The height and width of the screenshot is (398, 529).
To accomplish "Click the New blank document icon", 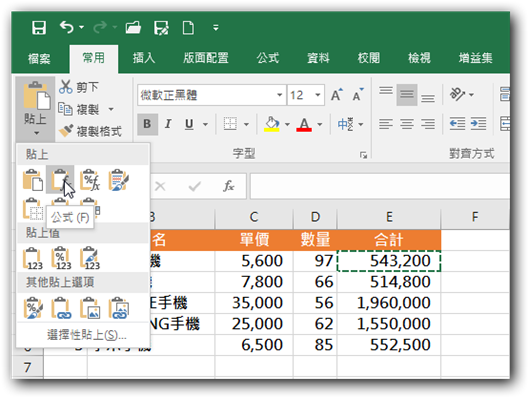I will [188, 28].
